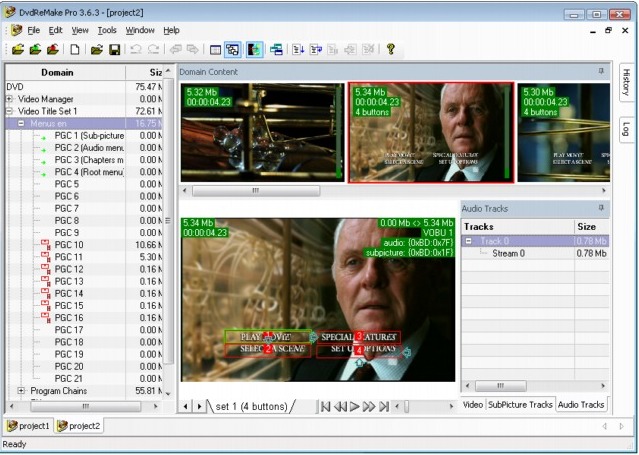Switch to the set 1 (4 buttons) tab
Screen dimensions: 639x455
[x=251, y=406]
